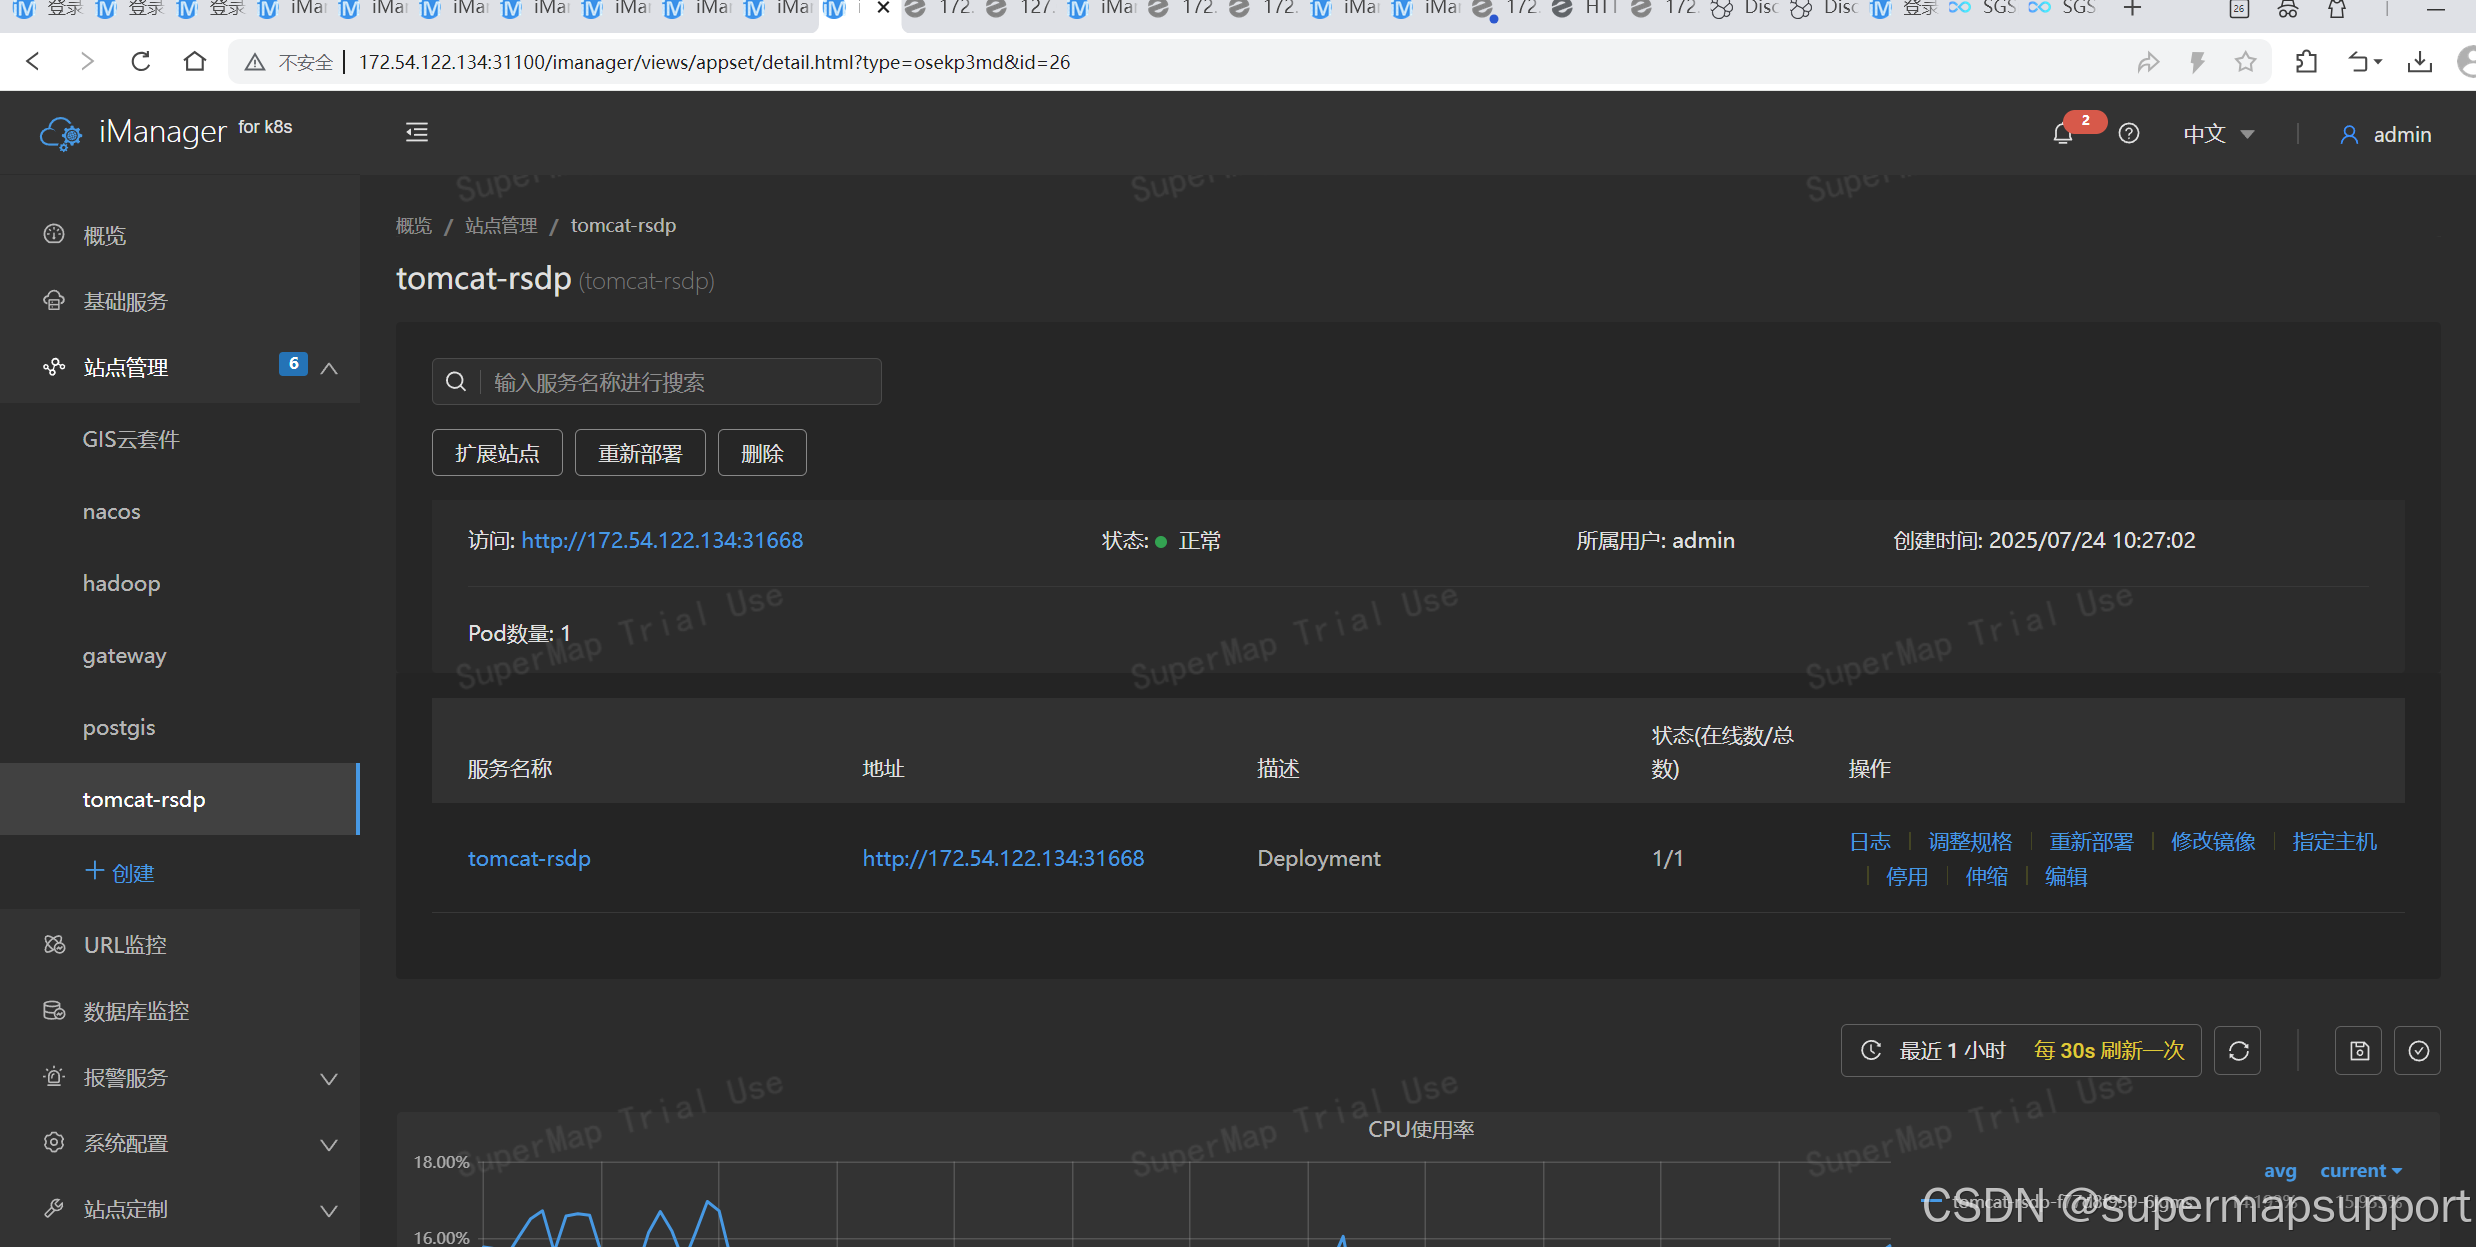The image size is (2476, 1247).
Task: Click the check circle icon button
Action: coord(2418,1051)
